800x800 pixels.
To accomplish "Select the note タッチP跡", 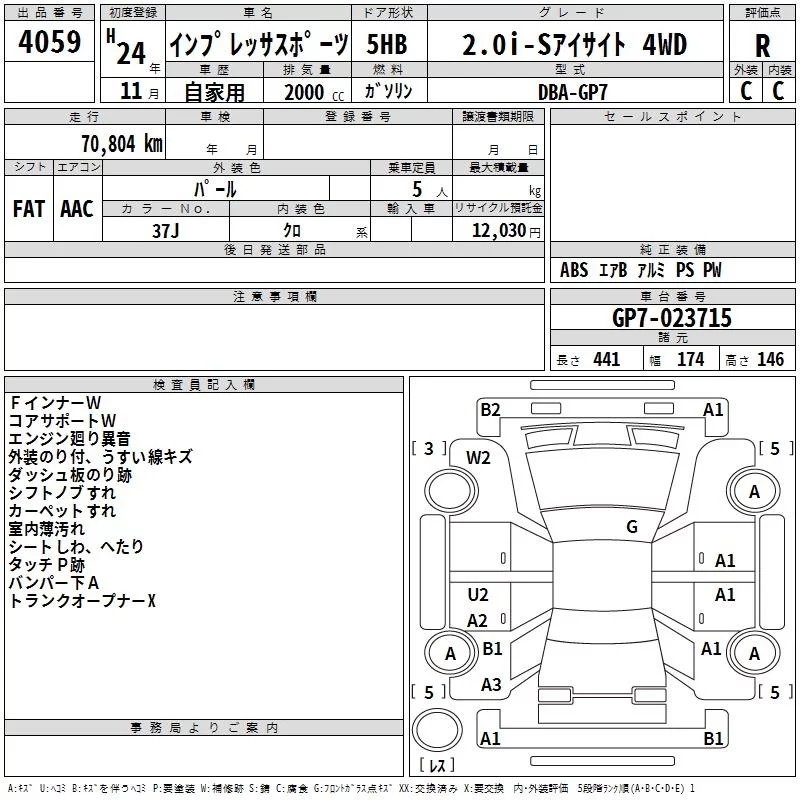I will click(47, 564).
